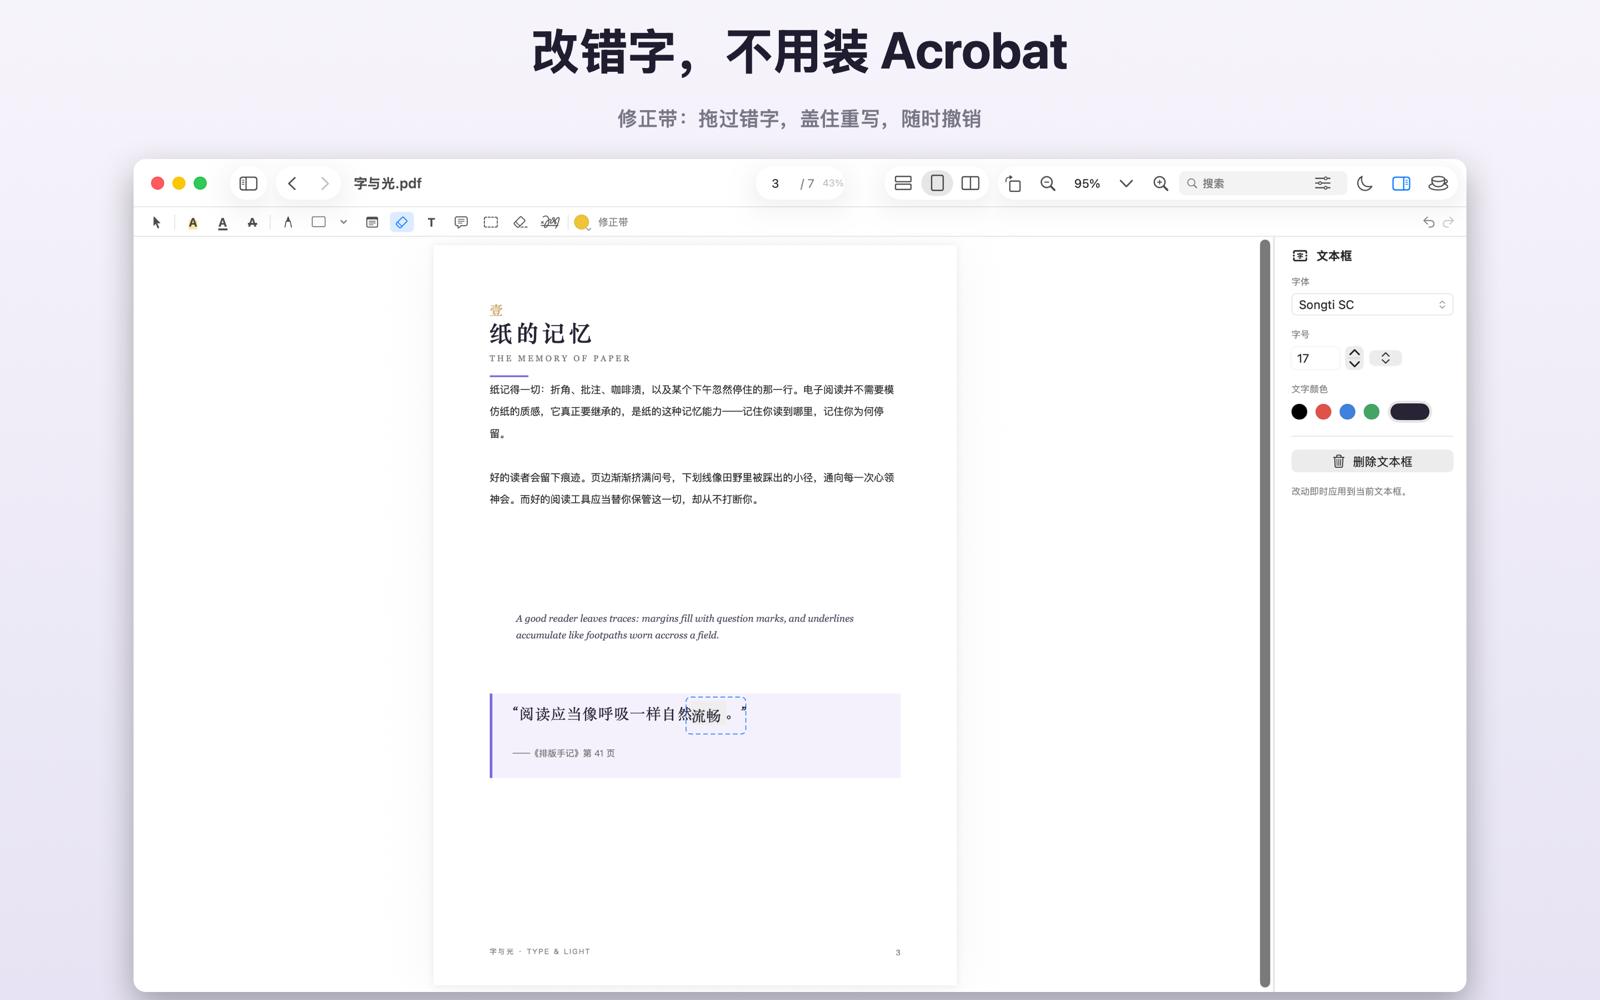Click the vertical document scrollbar
This screenshot has height=1000, width=1600.
click(x=1265, y=613)
